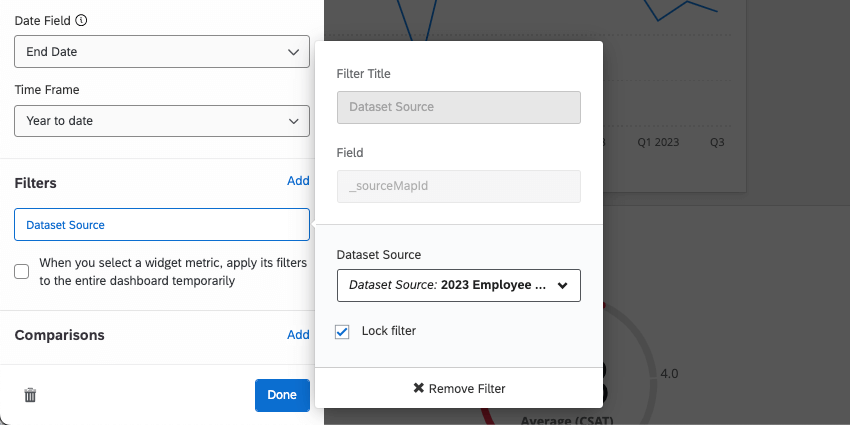Click the Date Field info icon
This screenshot has height=425, width=850.
coord(81,20)
